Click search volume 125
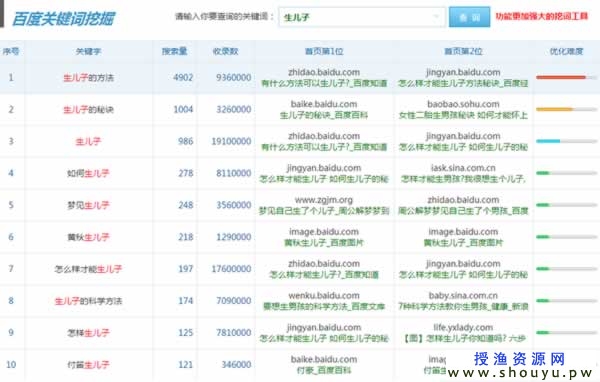 click(186, 333)
